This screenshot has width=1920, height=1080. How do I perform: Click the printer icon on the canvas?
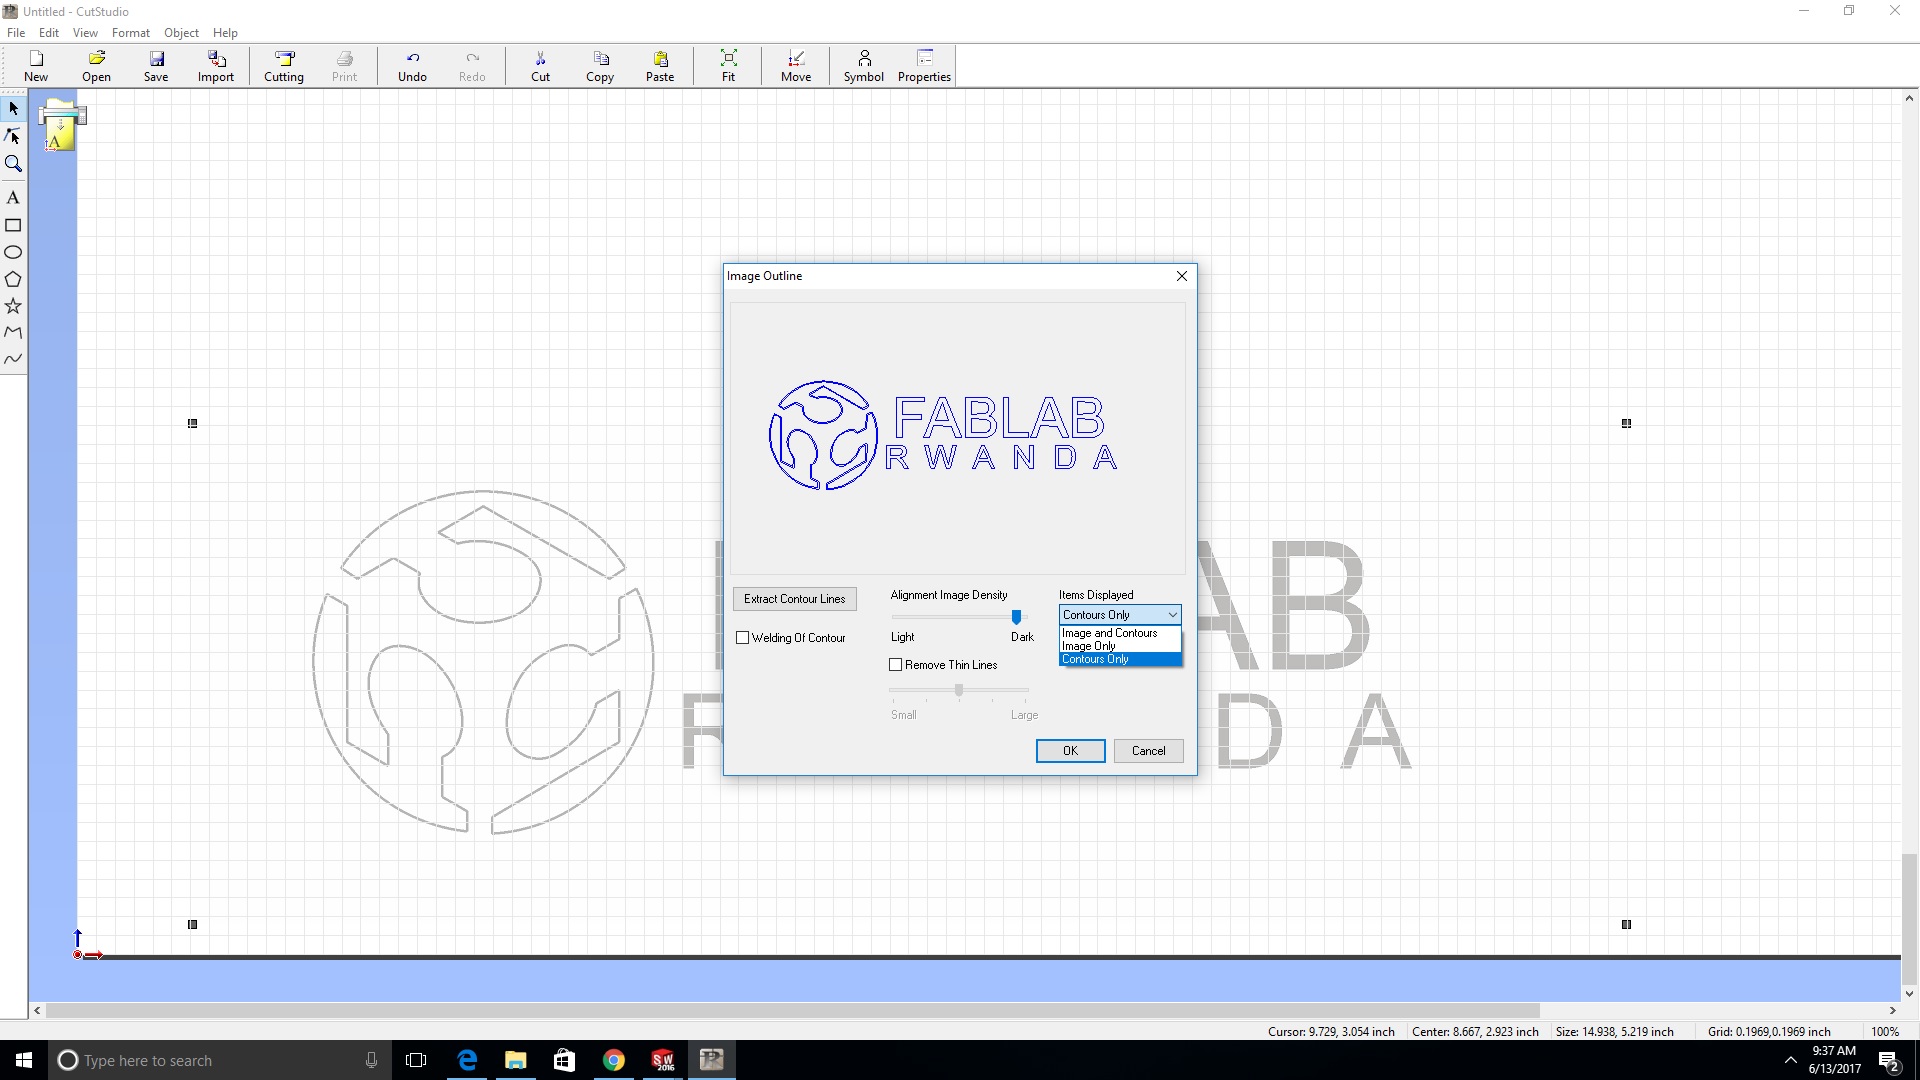[62, 125]
